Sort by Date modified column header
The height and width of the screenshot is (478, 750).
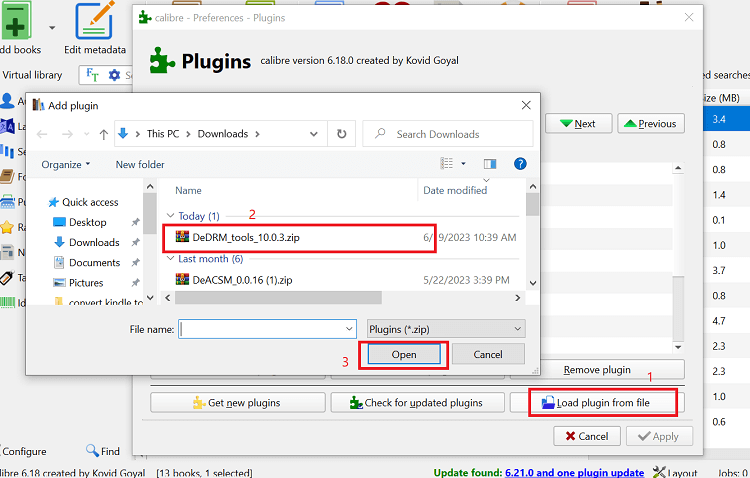[x=455, y=190]
